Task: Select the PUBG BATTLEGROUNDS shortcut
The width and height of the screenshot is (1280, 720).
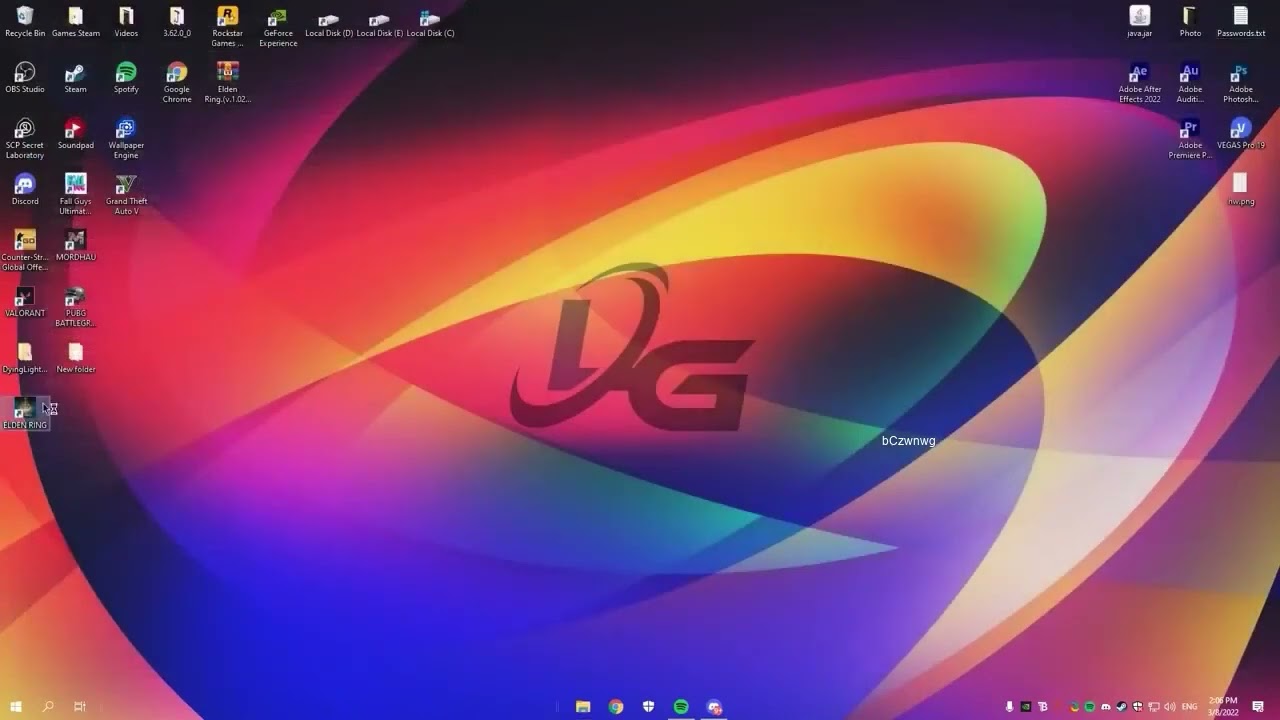Action: pos(75,307)
